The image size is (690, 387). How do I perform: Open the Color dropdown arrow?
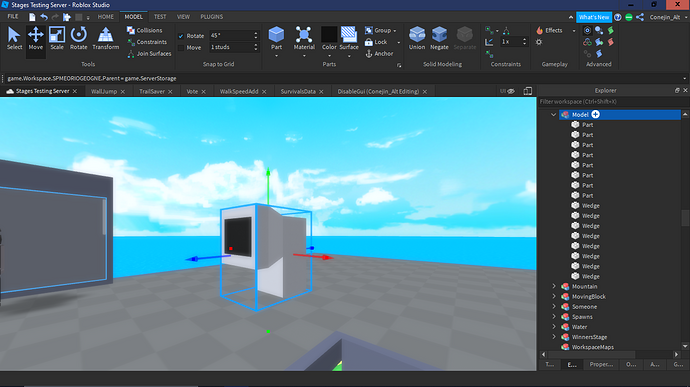click(329, 56)
